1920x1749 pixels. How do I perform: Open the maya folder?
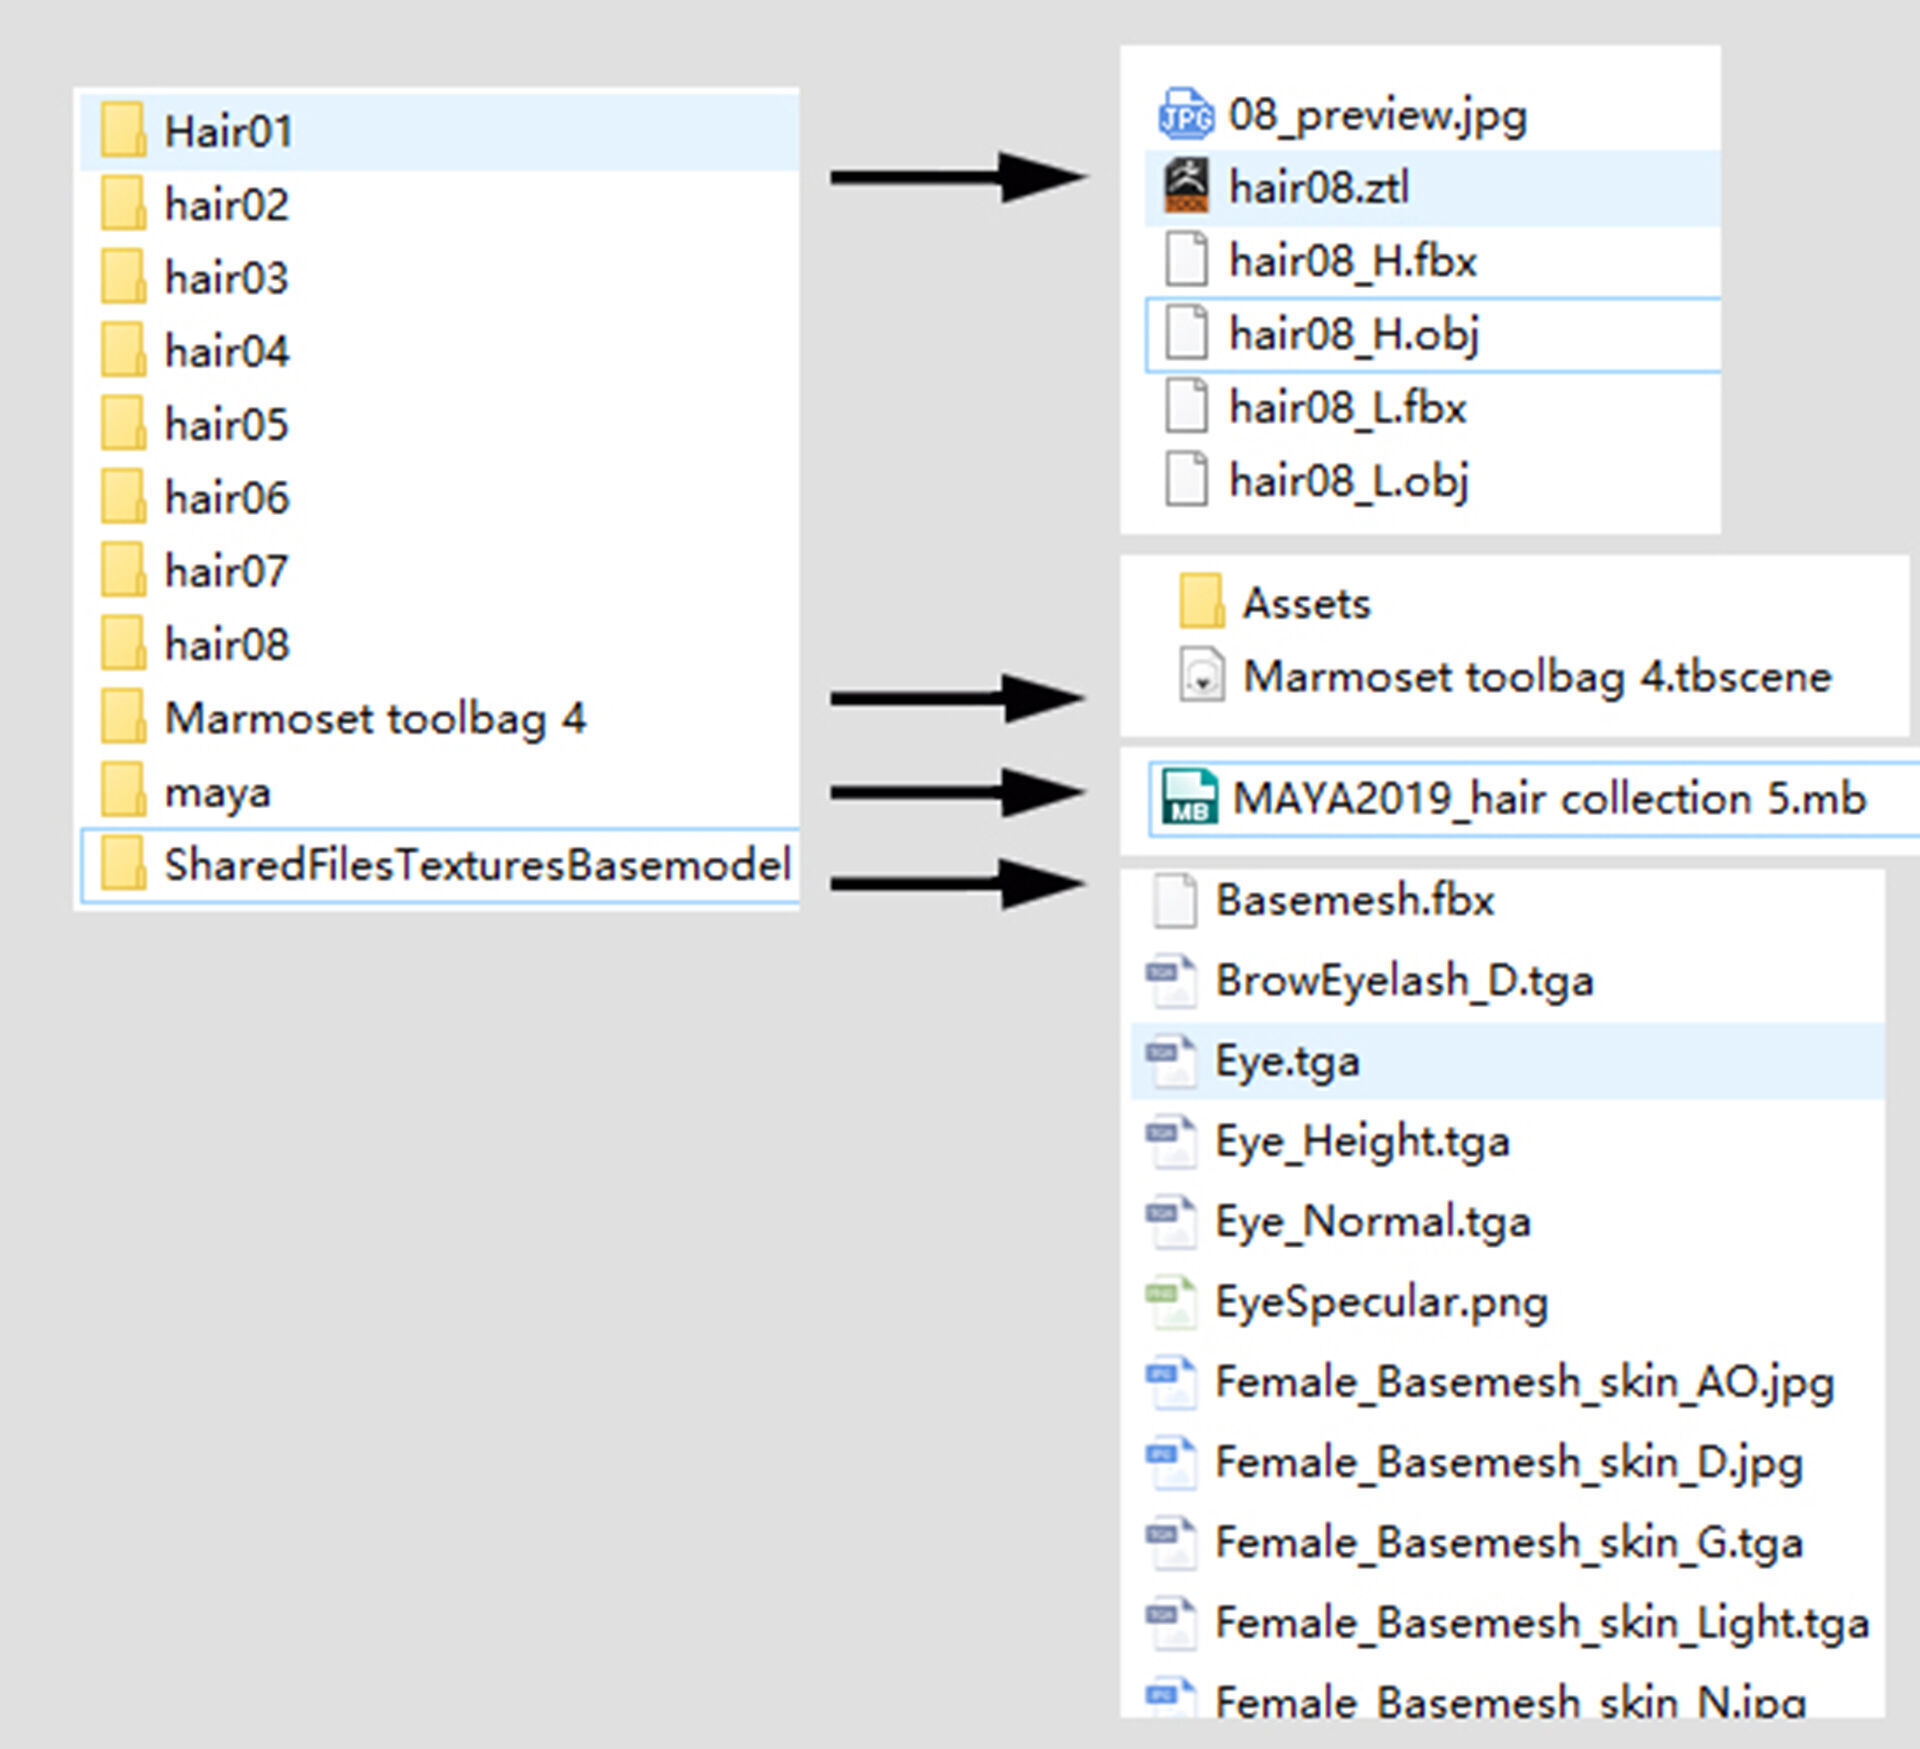(x=217, y=793)
